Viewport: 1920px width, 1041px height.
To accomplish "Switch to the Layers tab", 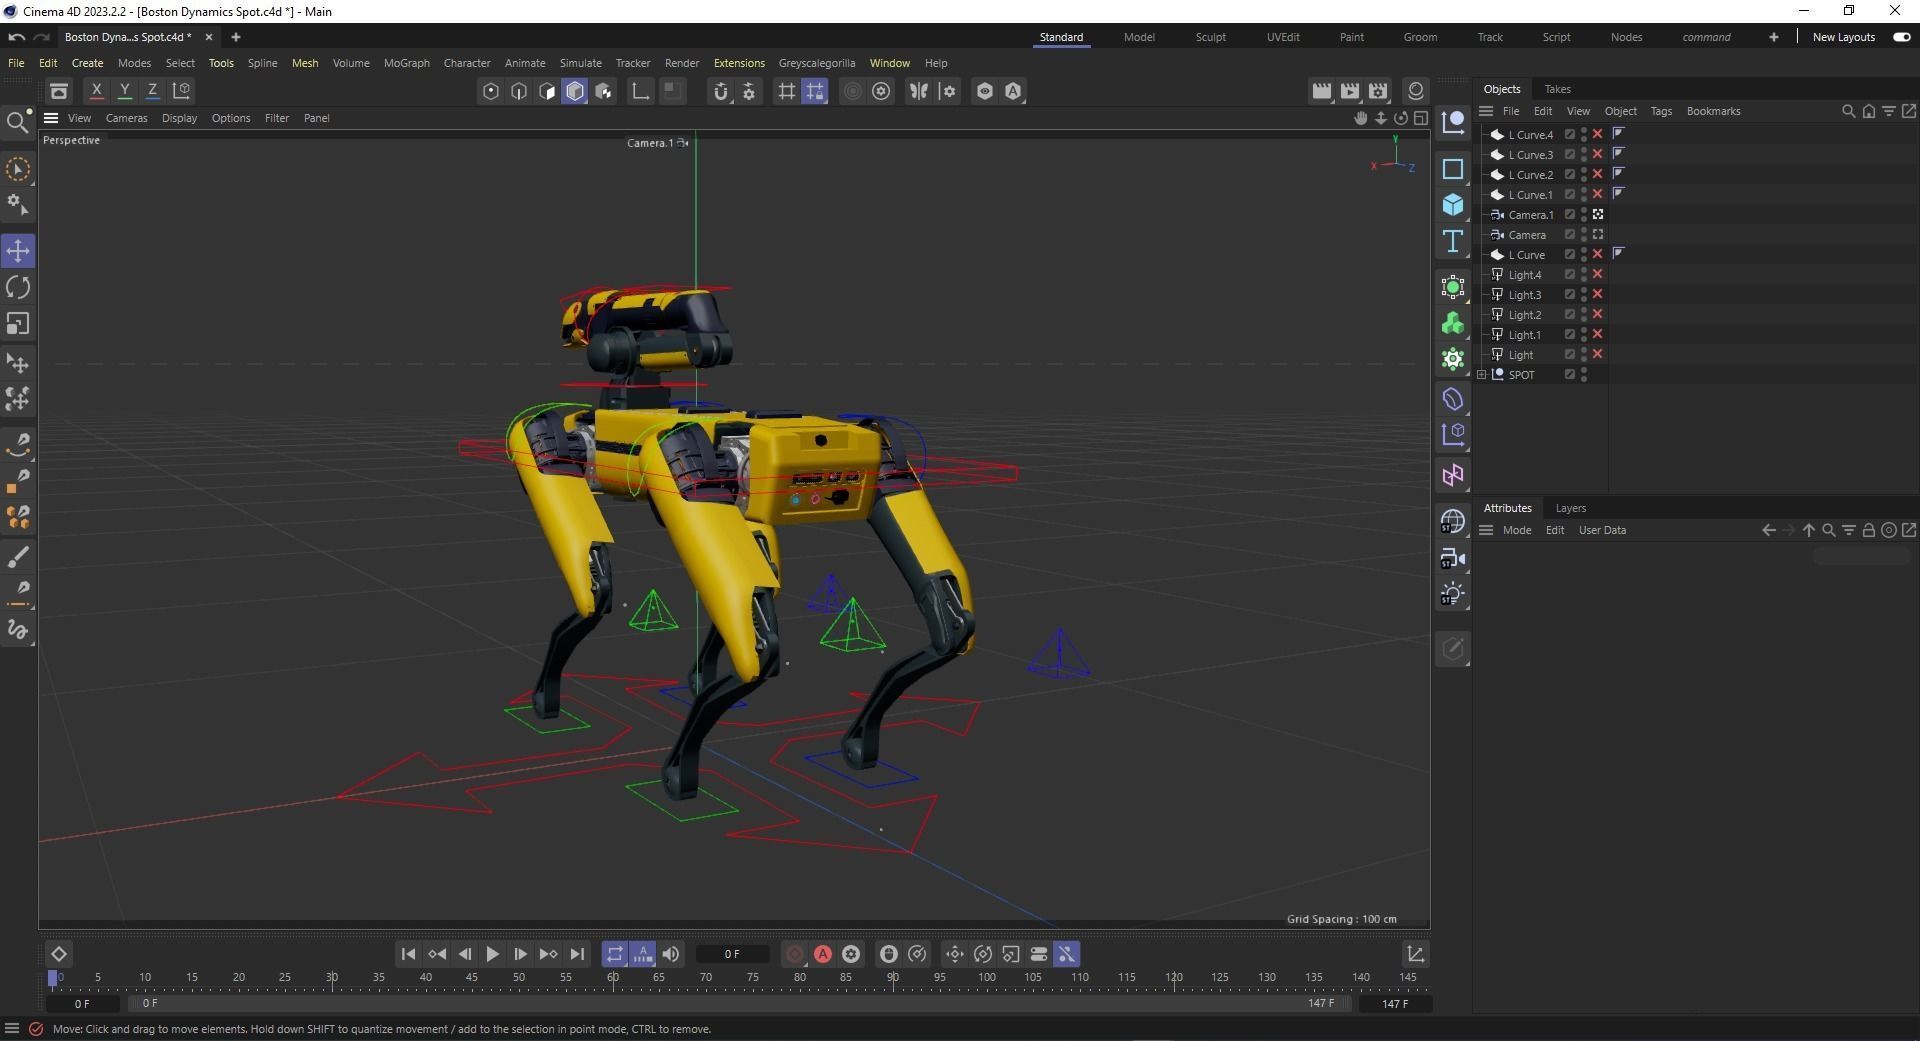I will click(x=1570, y=508).
